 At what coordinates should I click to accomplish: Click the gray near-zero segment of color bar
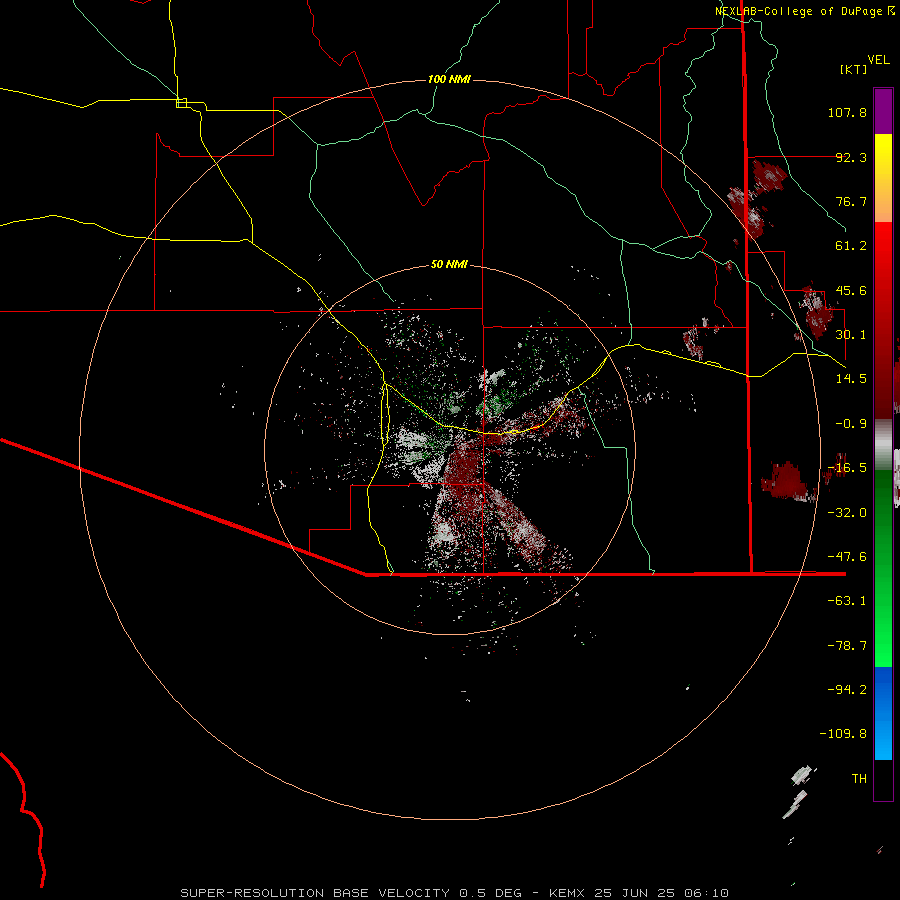click(883, 445)
